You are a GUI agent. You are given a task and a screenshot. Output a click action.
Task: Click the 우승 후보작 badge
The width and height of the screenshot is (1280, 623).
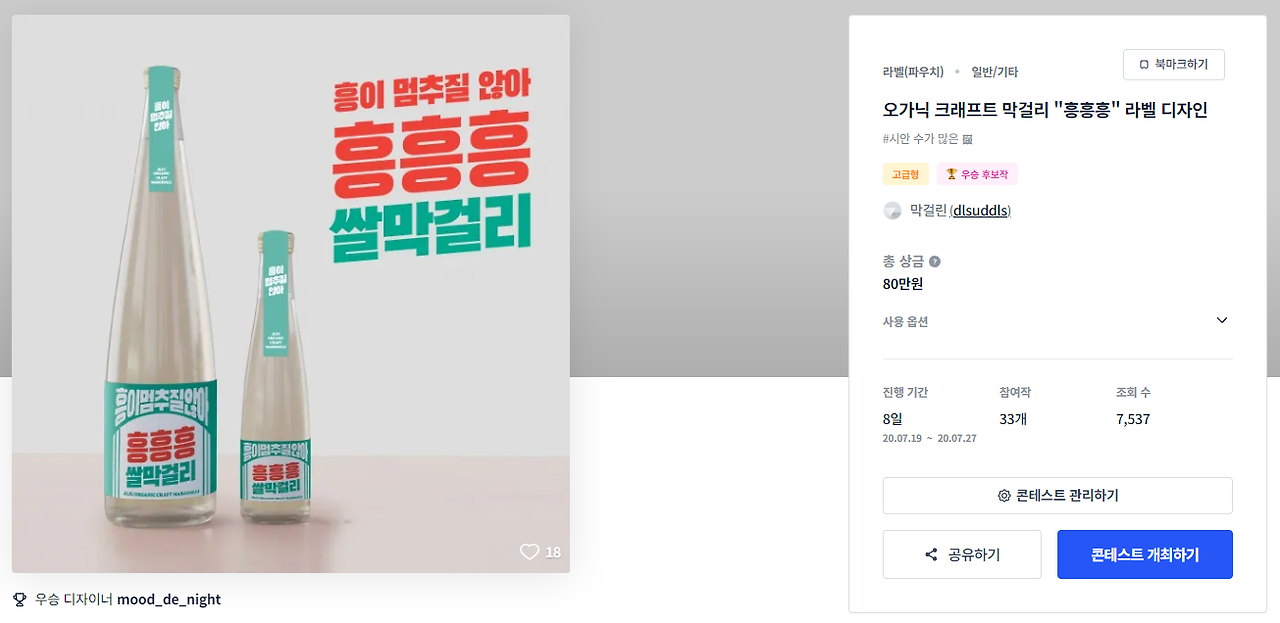point(977,175)
